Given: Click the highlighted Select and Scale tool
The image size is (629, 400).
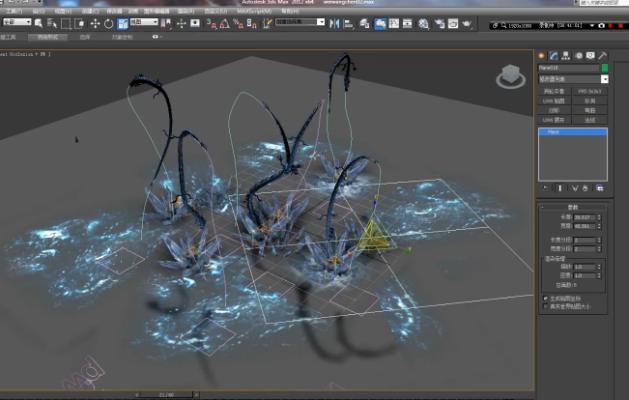Looking at the screenshot, I should coord(122,24).
